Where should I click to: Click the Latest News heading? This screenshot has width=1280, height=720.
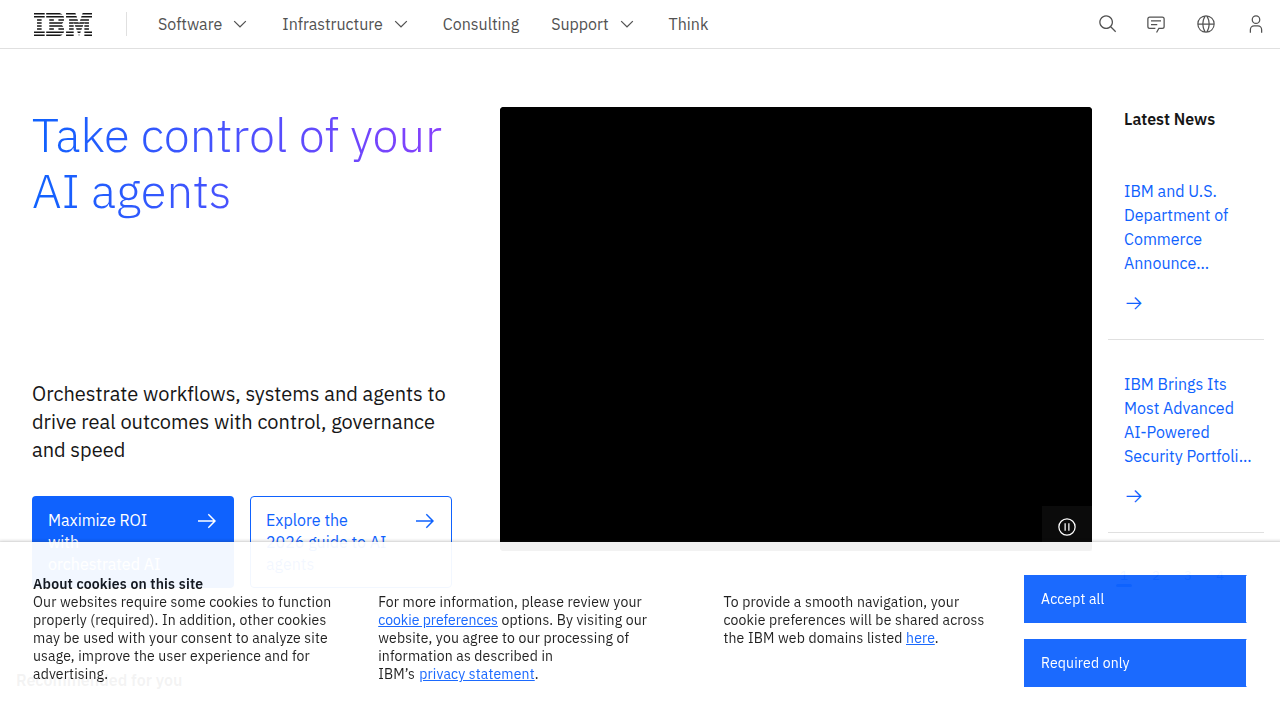[1169, 119]
